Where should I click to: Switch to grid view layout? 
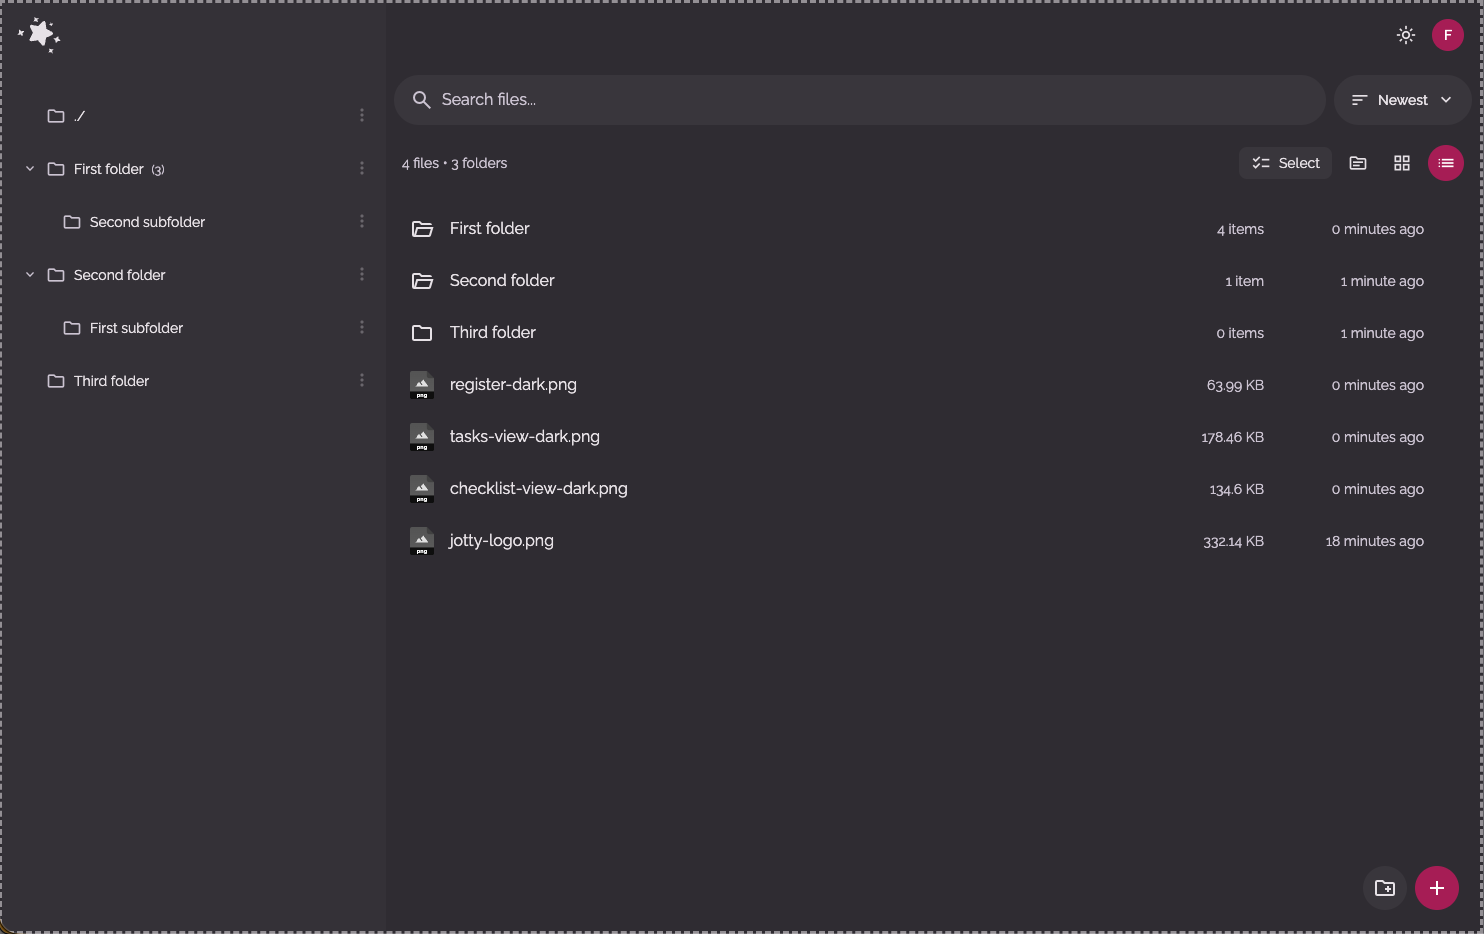(x=1401, y=163)
